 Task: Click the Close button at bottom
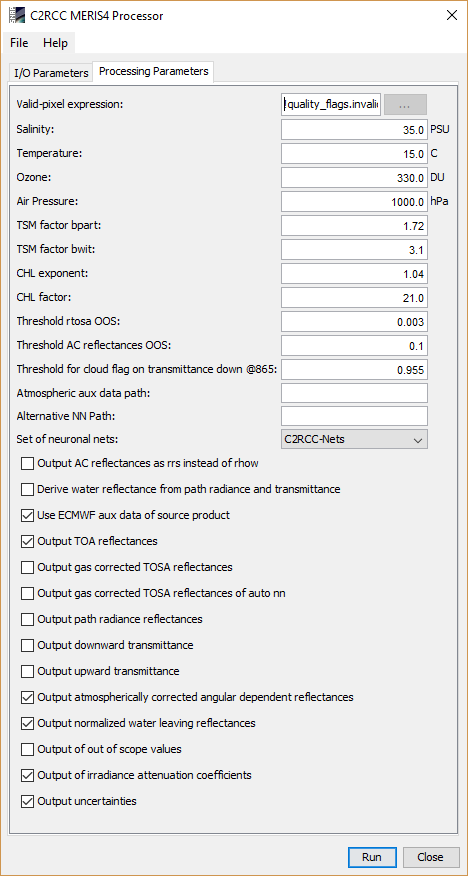pos(430,857)
